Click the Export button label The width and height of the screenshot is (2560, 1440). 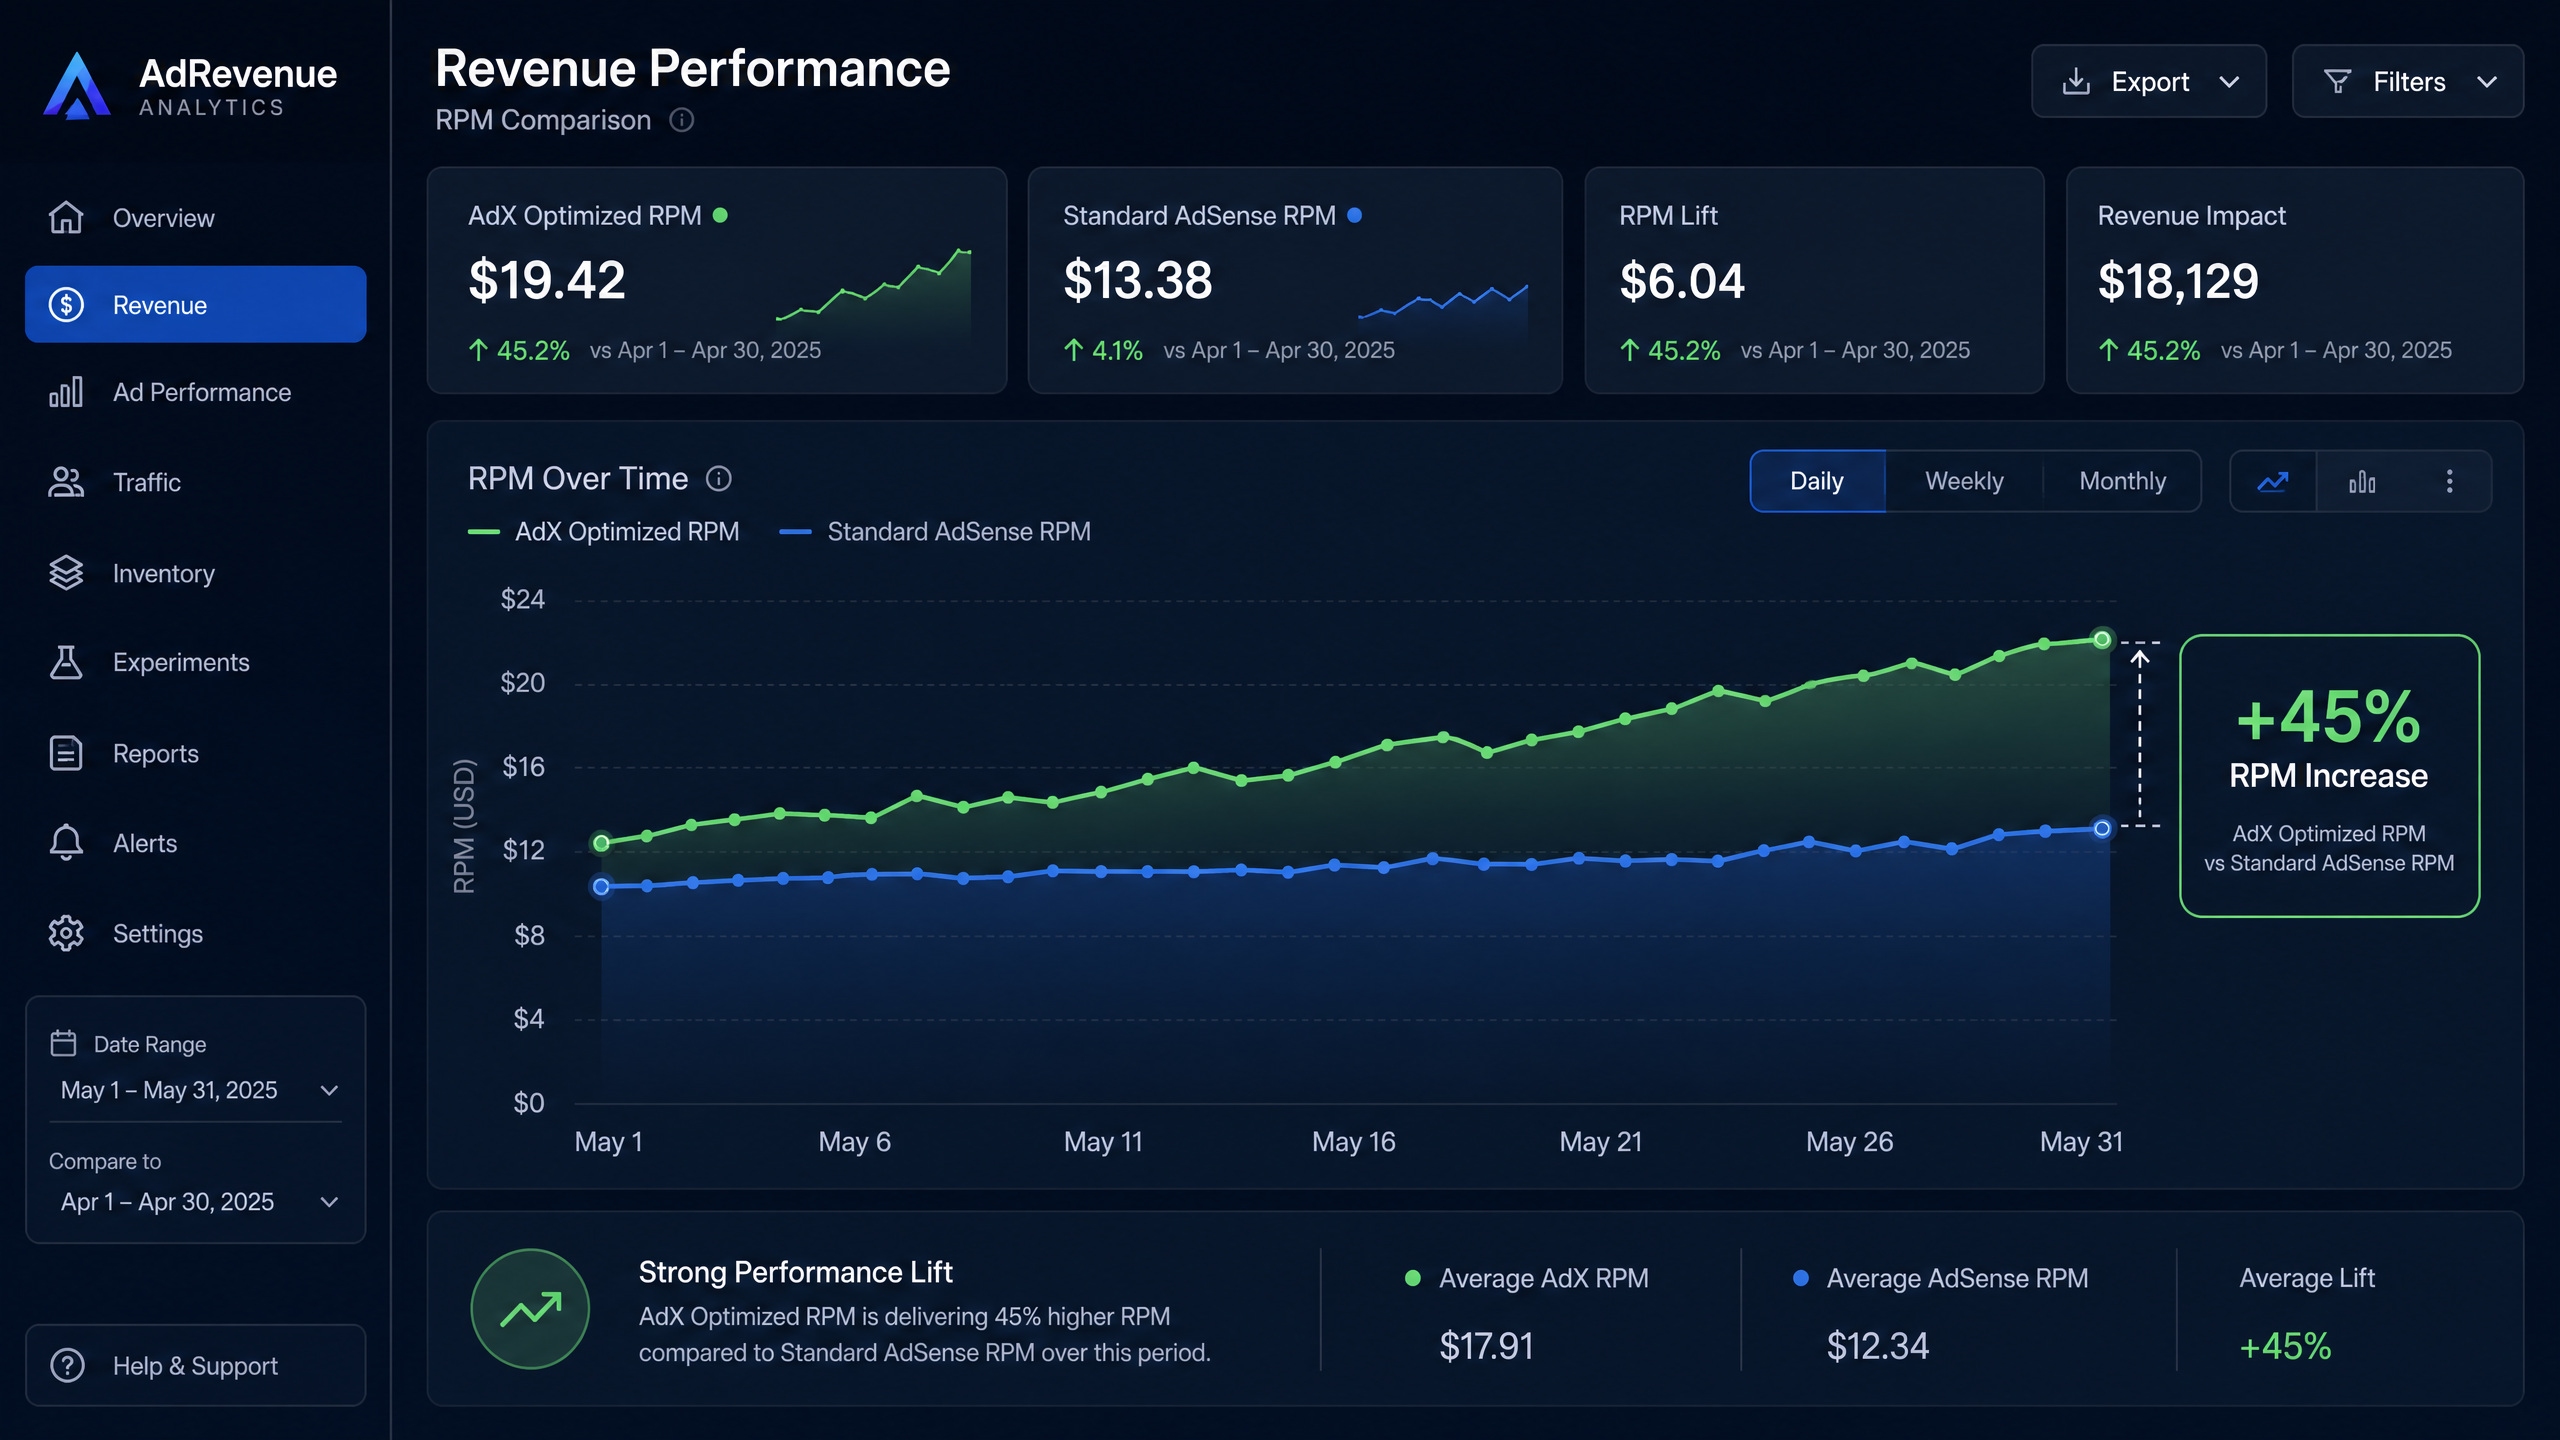(2150, 82)
